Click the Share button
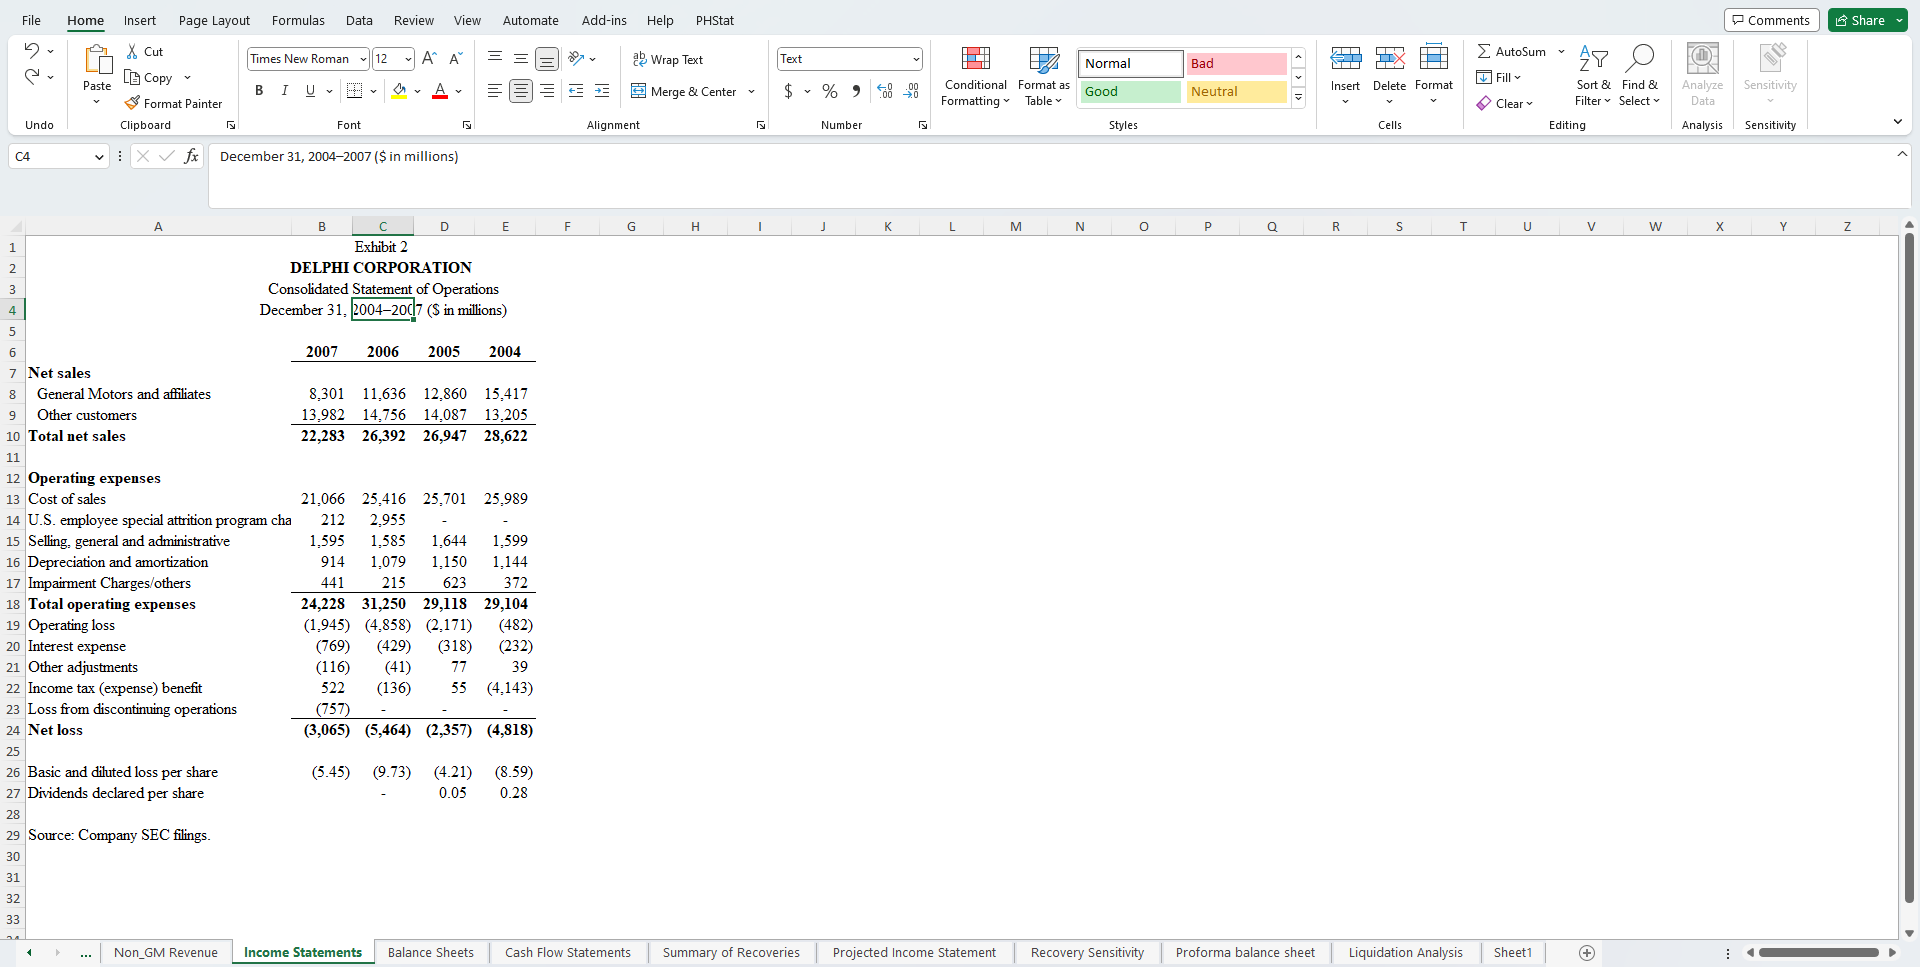The width and height of the screenshot is (1920, 968). tap(1859, 20)
